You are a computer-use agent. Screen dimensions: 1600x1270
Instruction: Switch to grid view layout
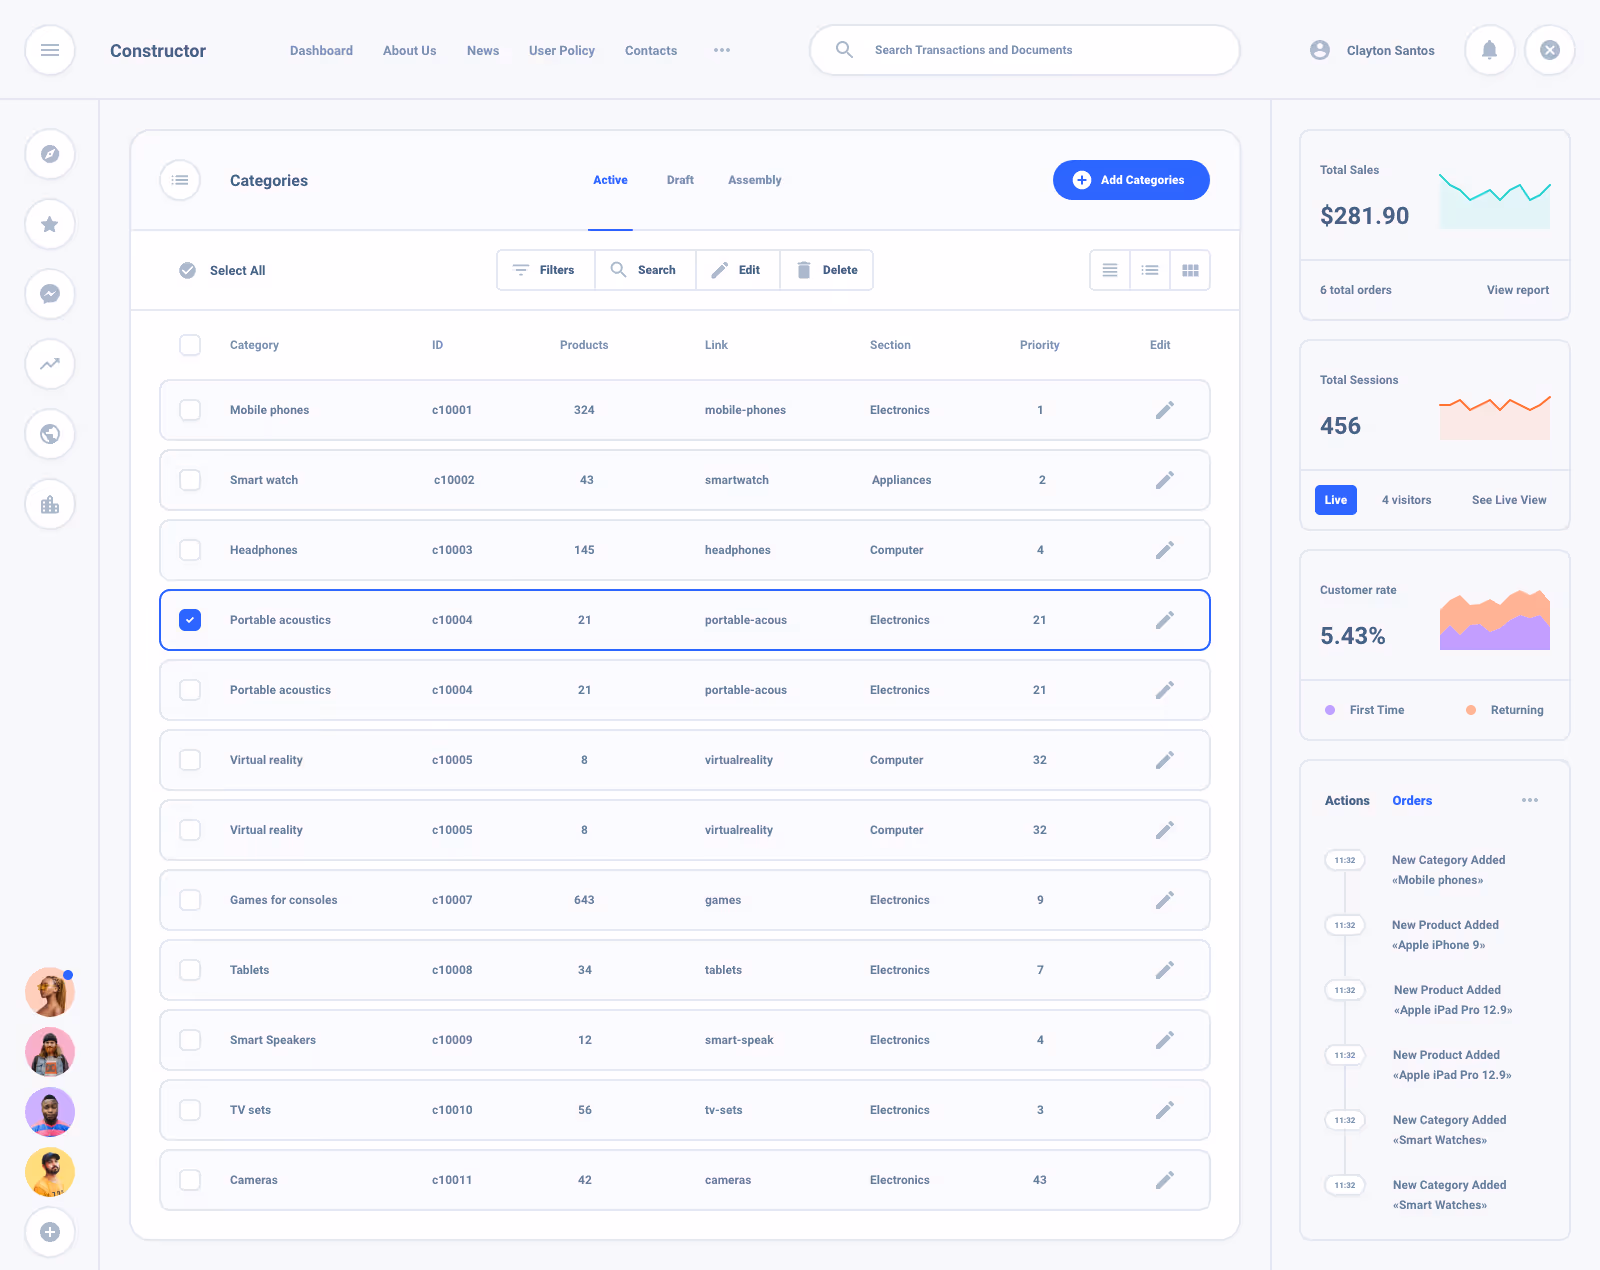(x=1189, y=269)
